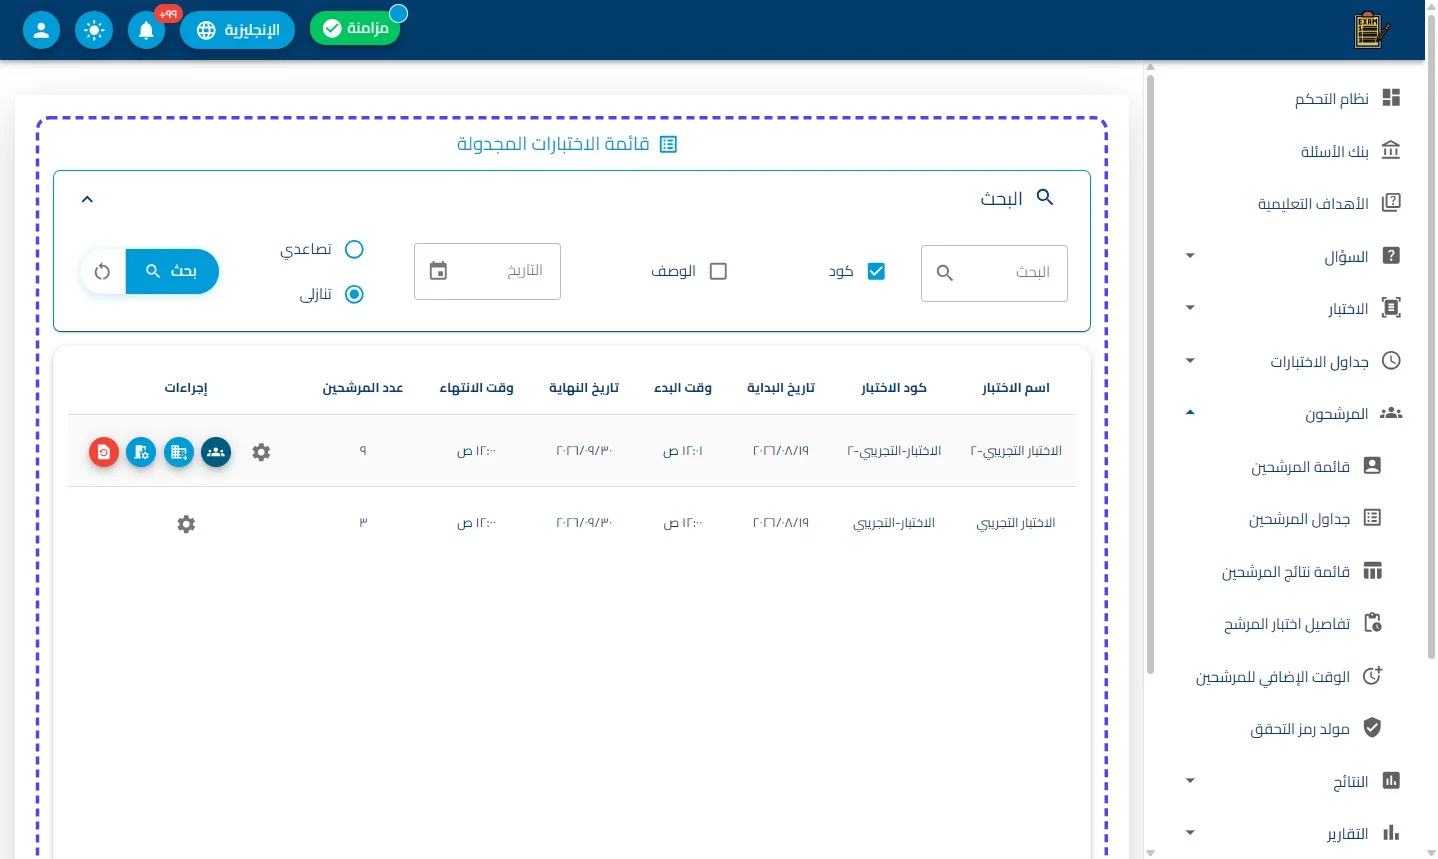
Task: Open candidates group action in first row
Action: 216,452
